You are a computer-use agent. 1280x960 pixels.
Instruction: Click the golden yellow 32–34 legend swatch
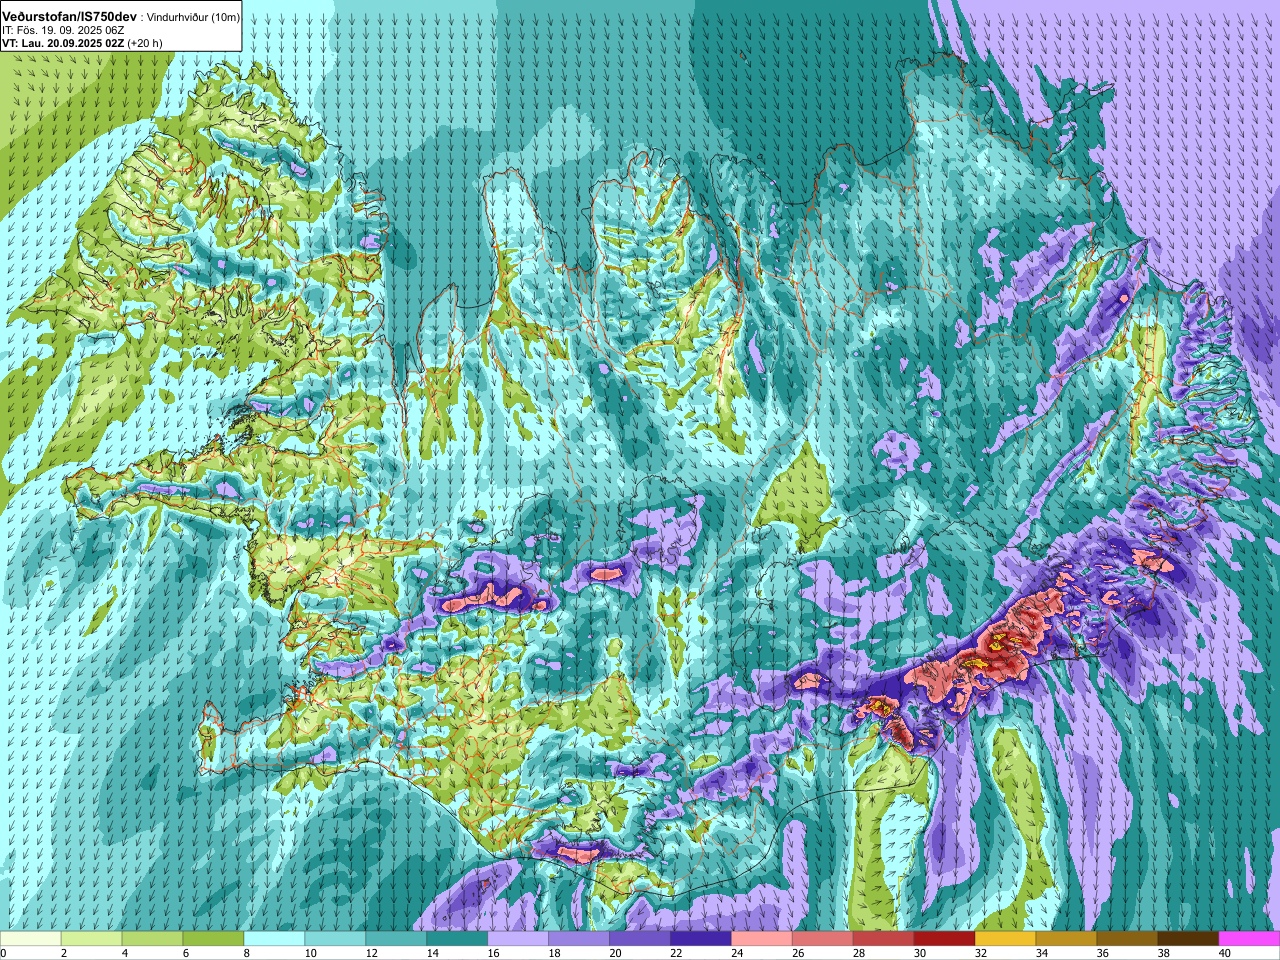coord(1006,939)
